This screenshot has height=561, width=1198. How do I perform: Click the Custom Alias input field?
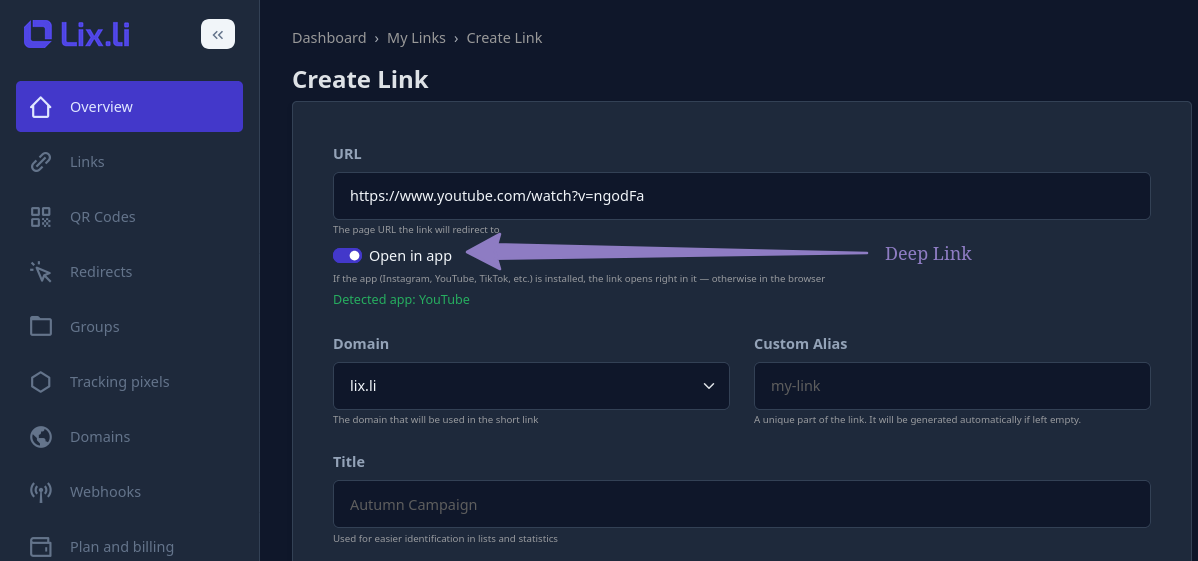pos(952,386)
